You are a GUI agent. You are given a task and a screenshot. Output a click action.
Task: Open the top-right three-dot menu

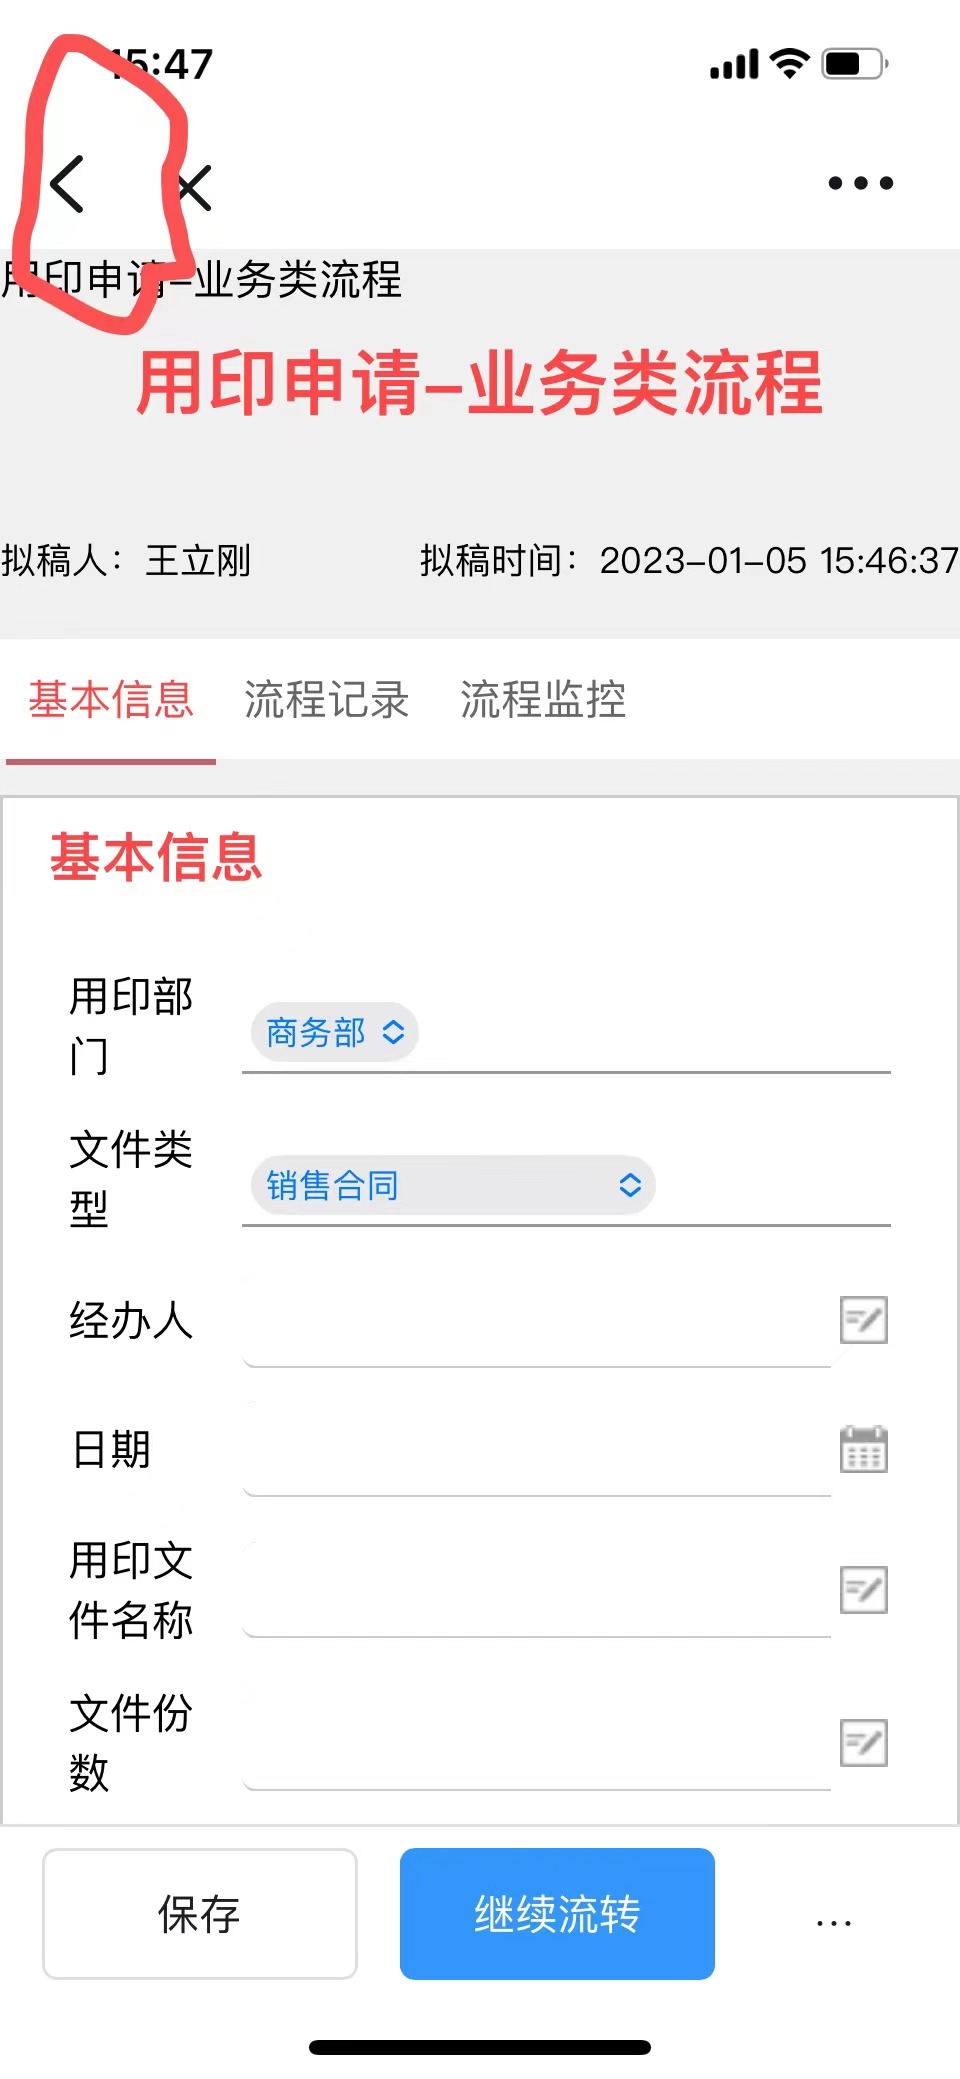click(x=860, y=183)
